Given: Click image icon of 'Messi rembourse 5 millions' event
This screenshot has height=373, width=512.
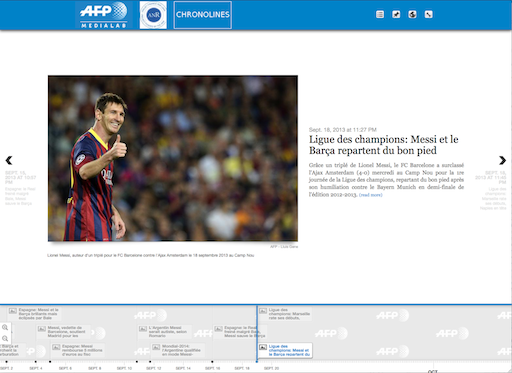Looking at the screenshot, I should (x=56, y=347).
